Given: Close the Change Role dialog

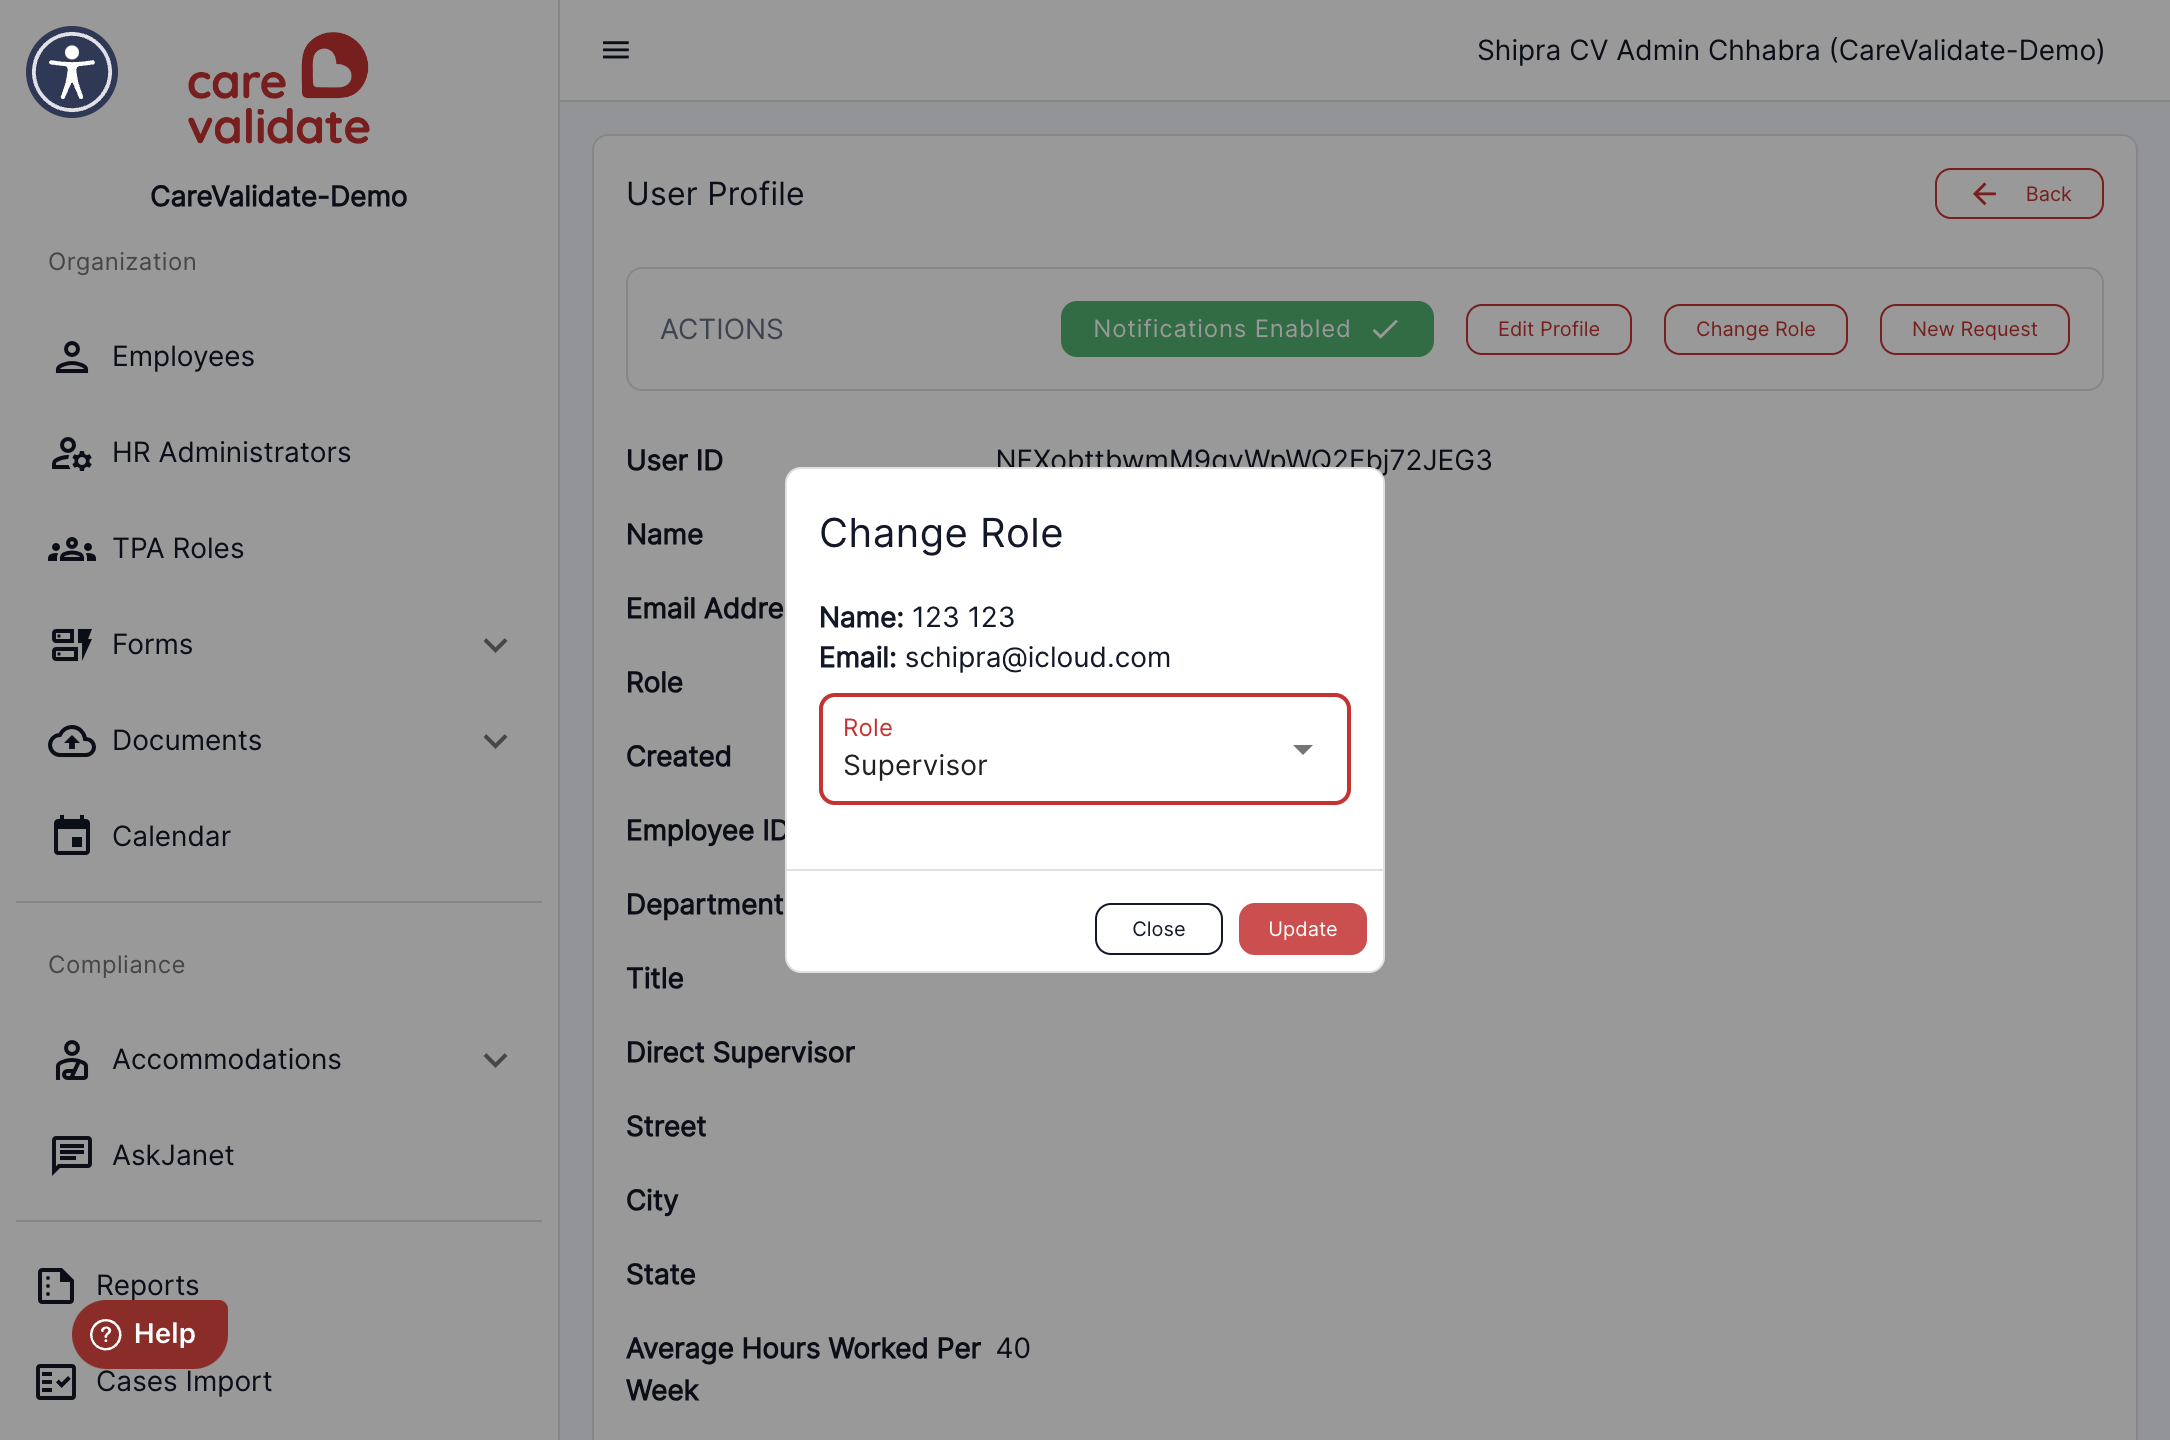Looking at the screenshot, I should [1159, 929].
